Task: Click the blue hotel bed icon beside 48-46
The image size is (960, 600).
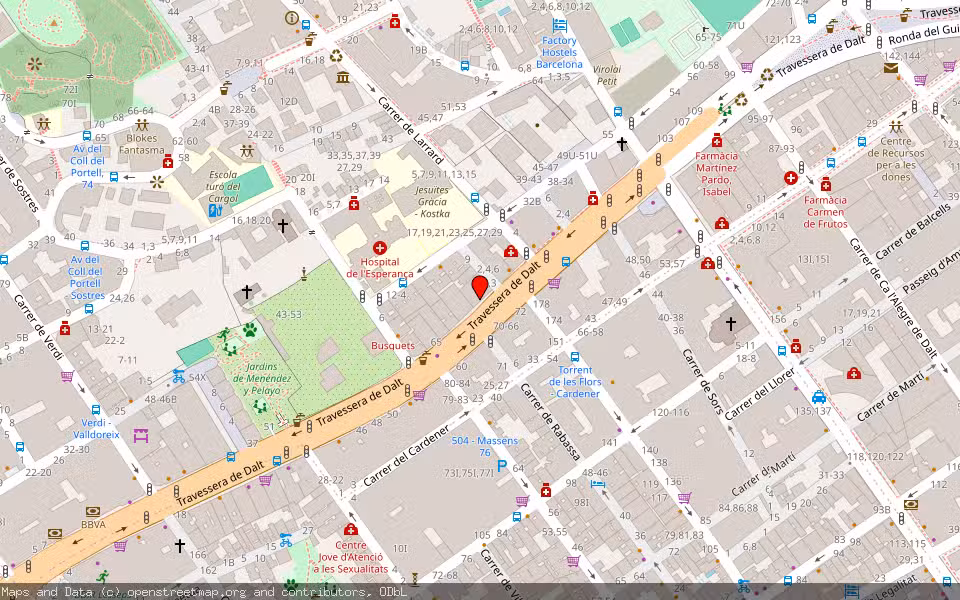Action: point(598,484)
